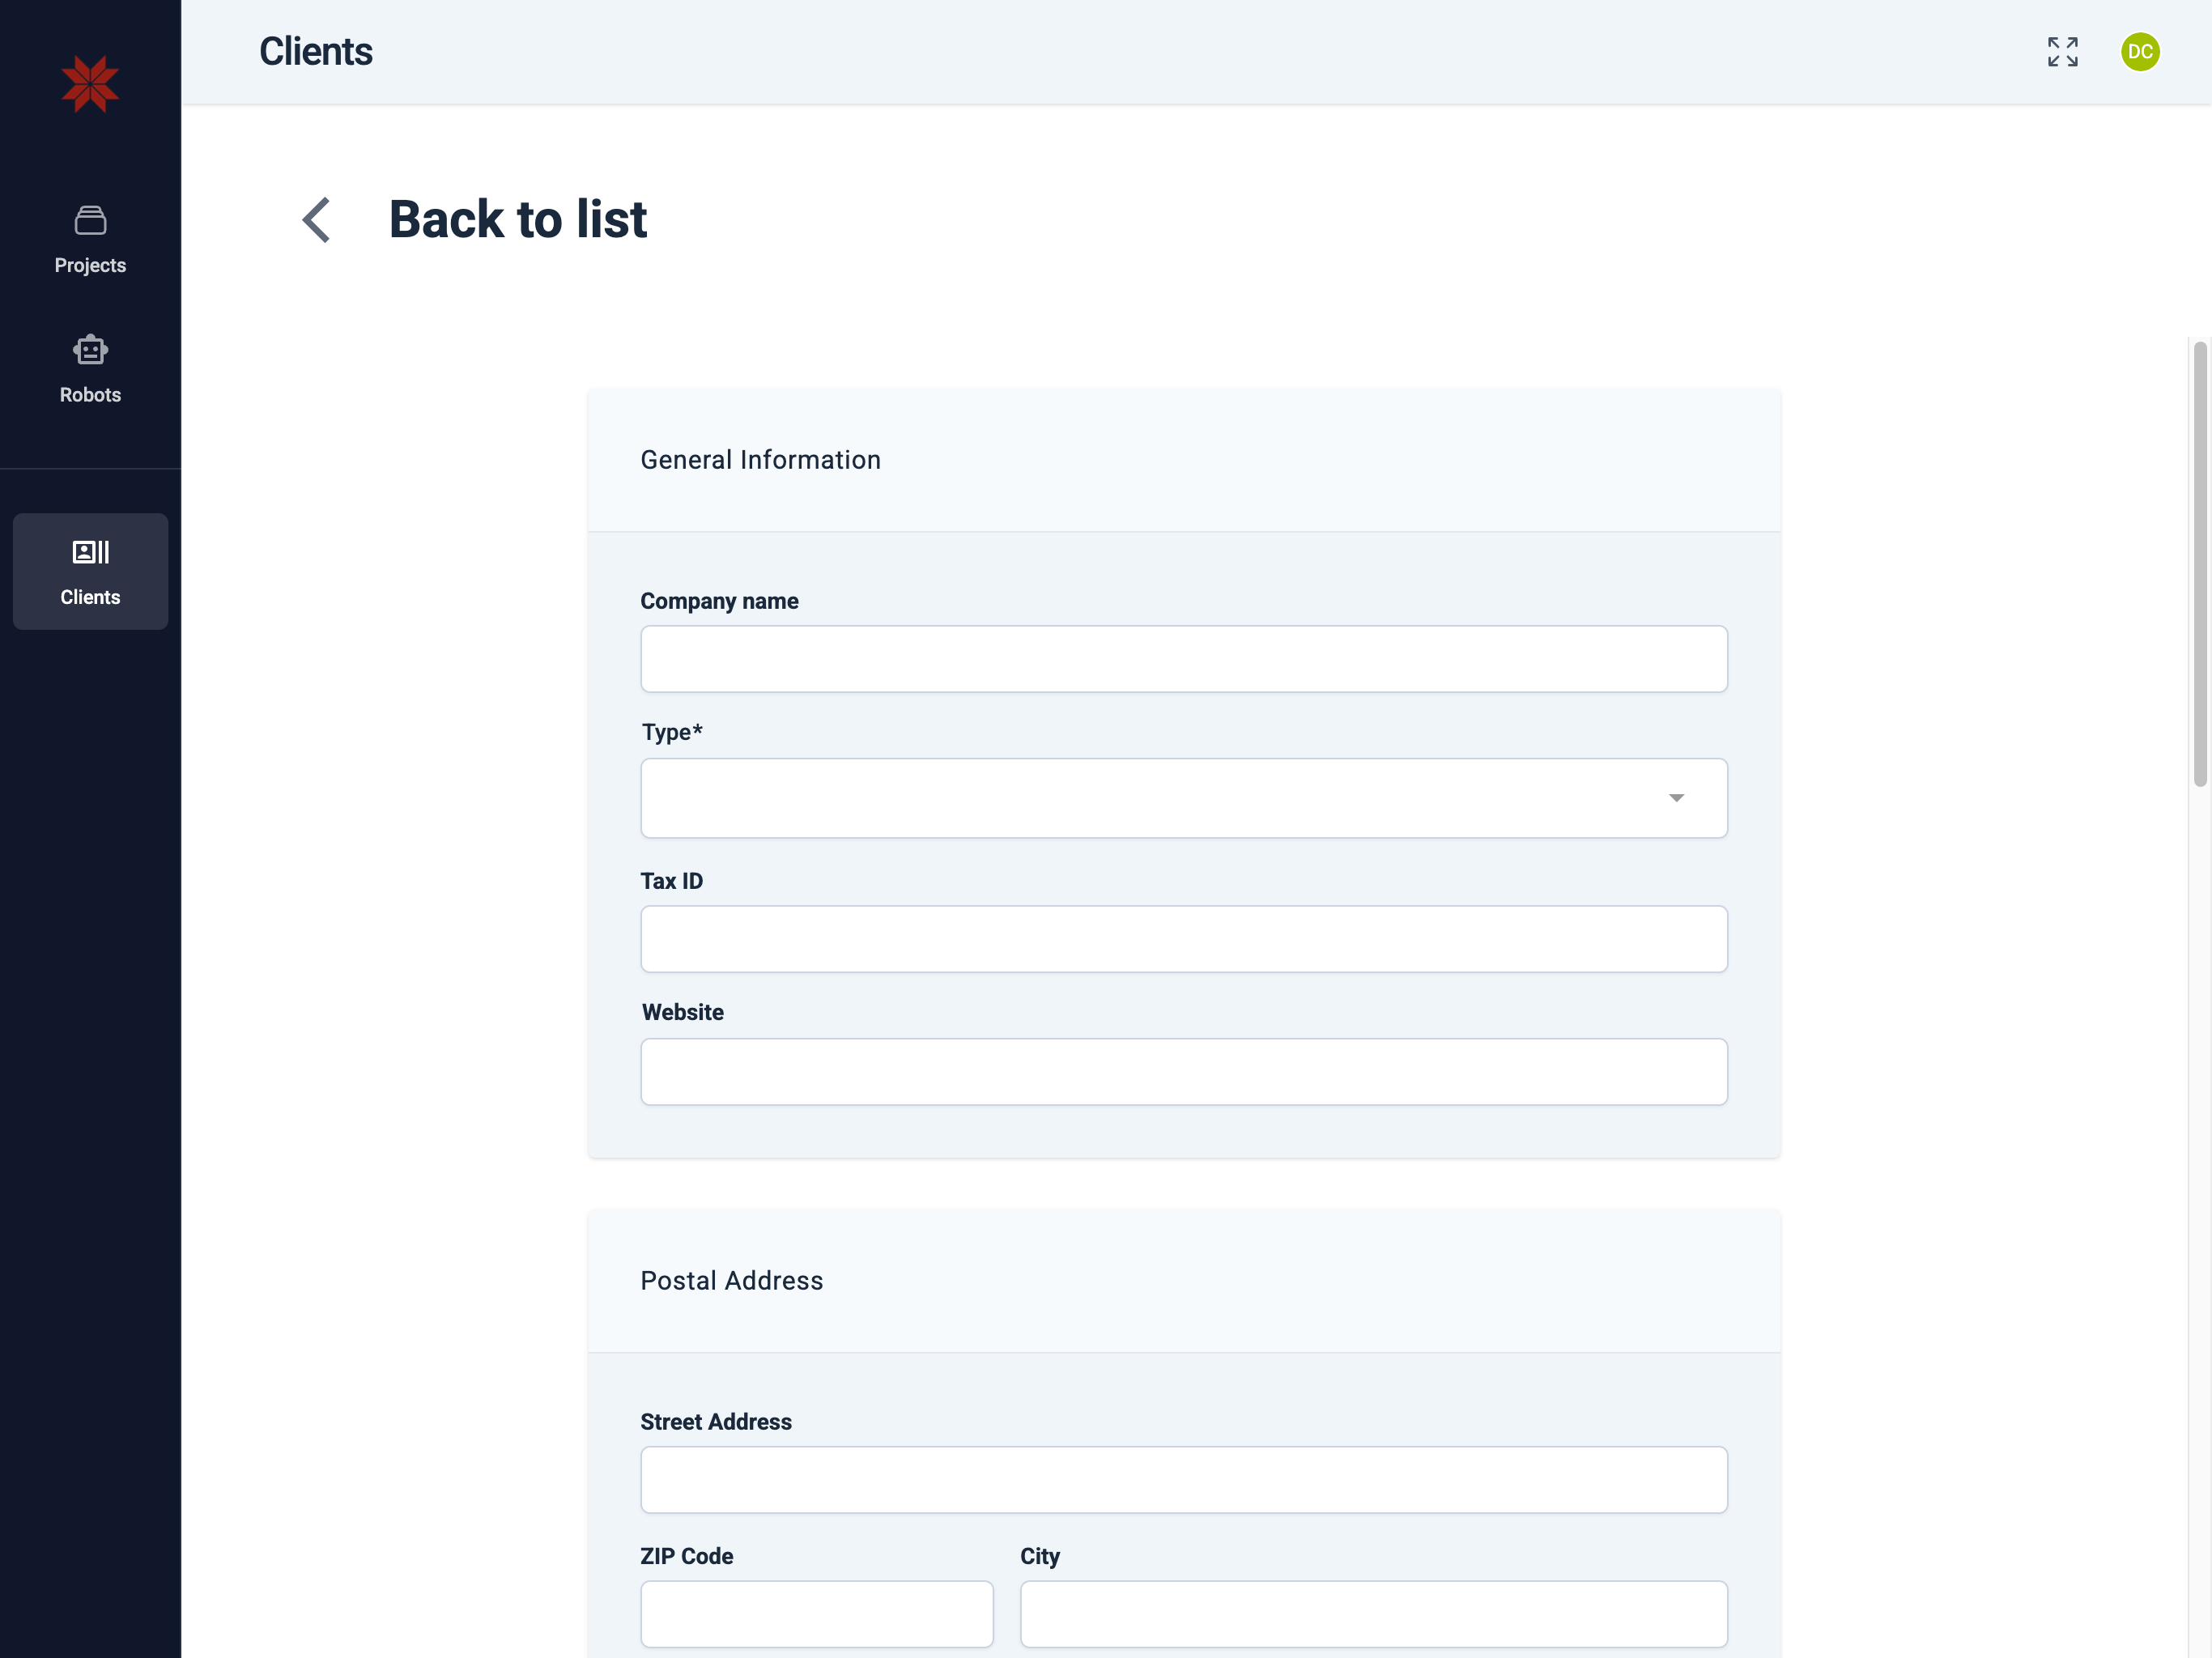Click the red star app logo
The height and width of the screenshot is (1658, 2212).
(90, 84)
